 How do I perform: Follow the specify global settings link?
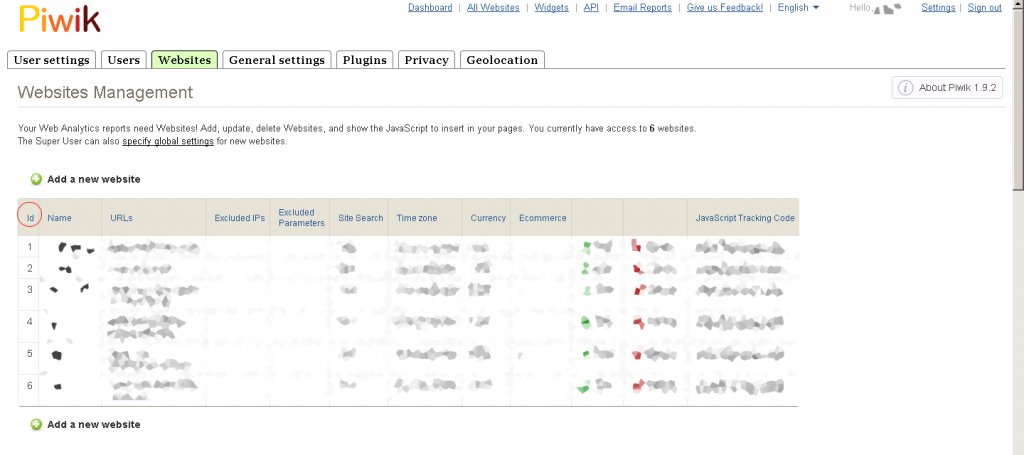(168, 142)
